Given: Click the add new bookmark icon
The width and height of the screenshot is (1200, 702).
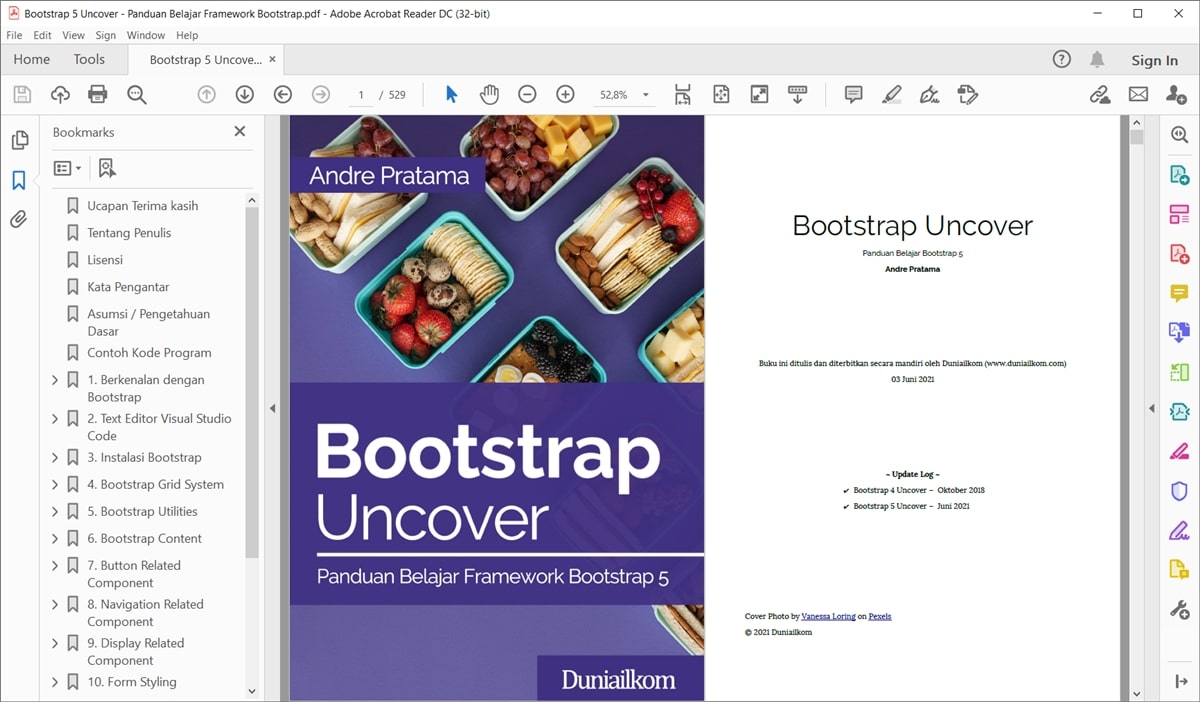Looking at the screenshot, I should tap(107, 168).
